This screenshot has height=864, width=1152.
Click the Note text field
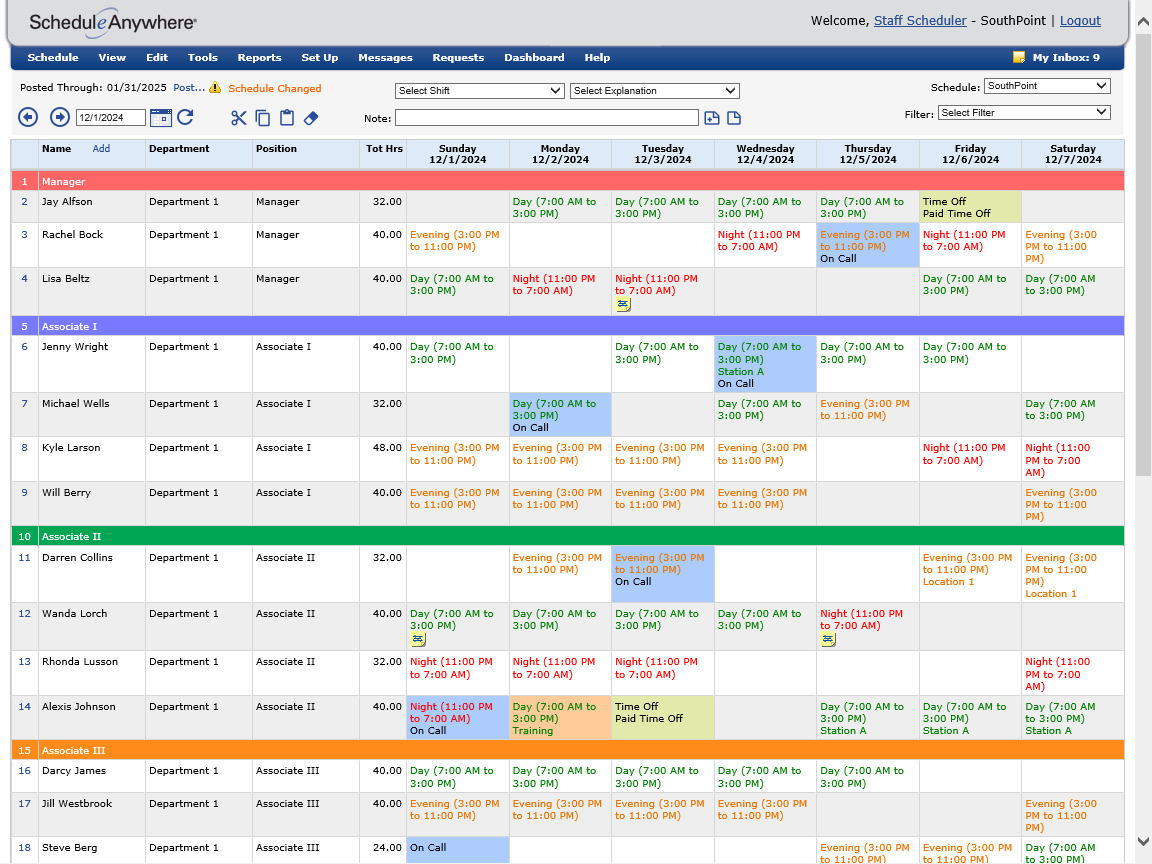click(x=546, y=118)
